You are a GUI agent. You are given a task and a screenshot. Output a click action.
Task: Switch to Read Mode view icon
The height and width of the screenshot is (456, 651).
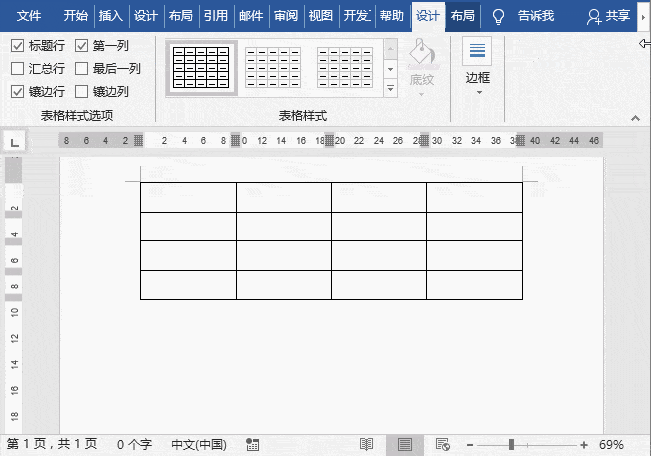pyautogui.click(x=366, y=445)
